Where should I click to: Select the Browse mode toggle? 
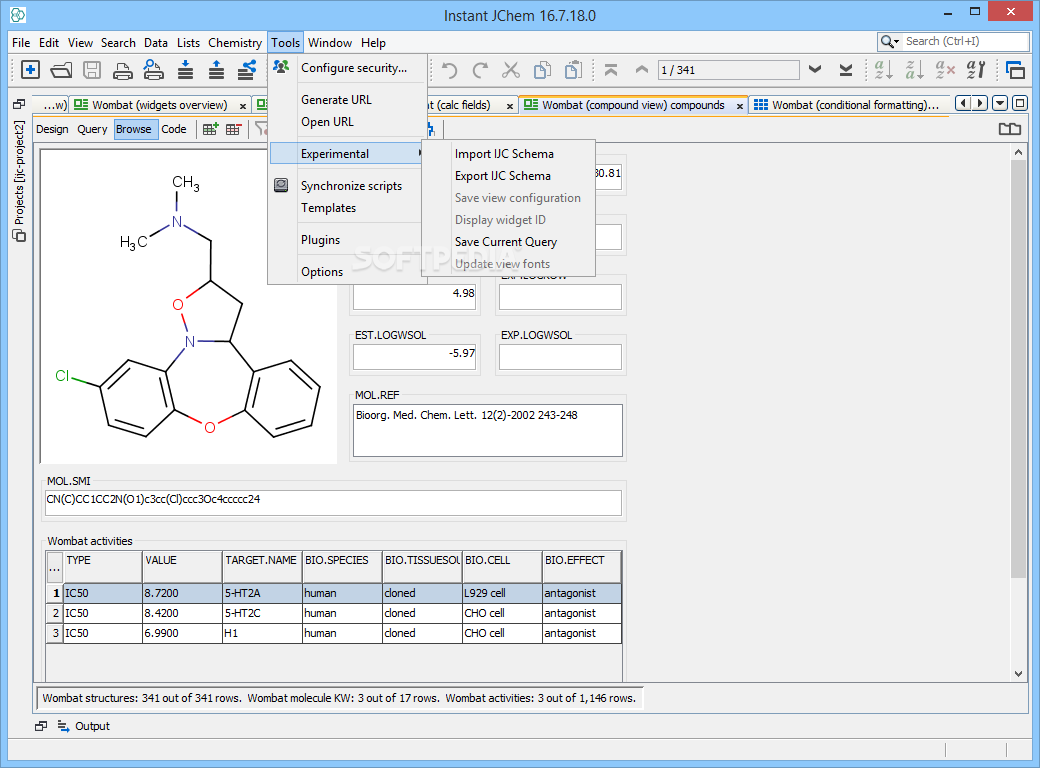pos(134,129)
